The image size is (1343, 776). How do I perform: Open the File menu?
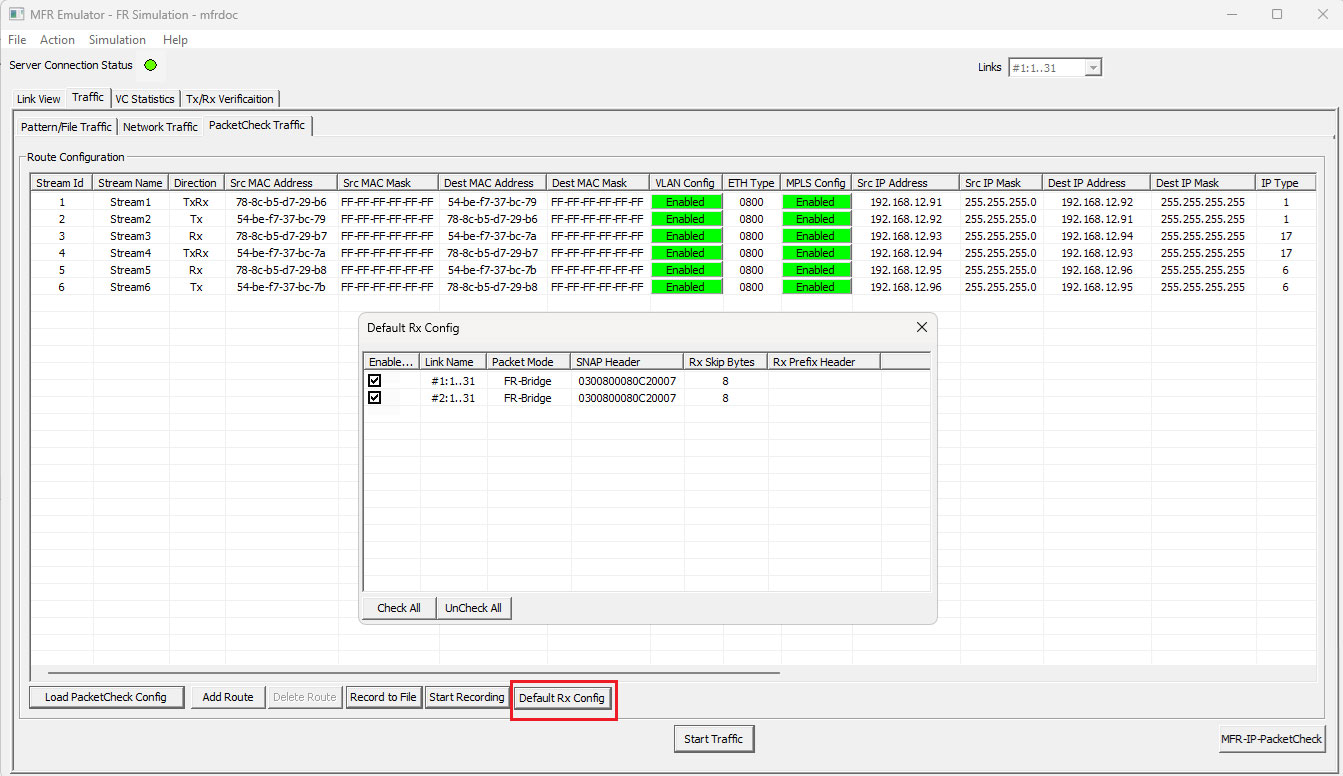point(16,40)
